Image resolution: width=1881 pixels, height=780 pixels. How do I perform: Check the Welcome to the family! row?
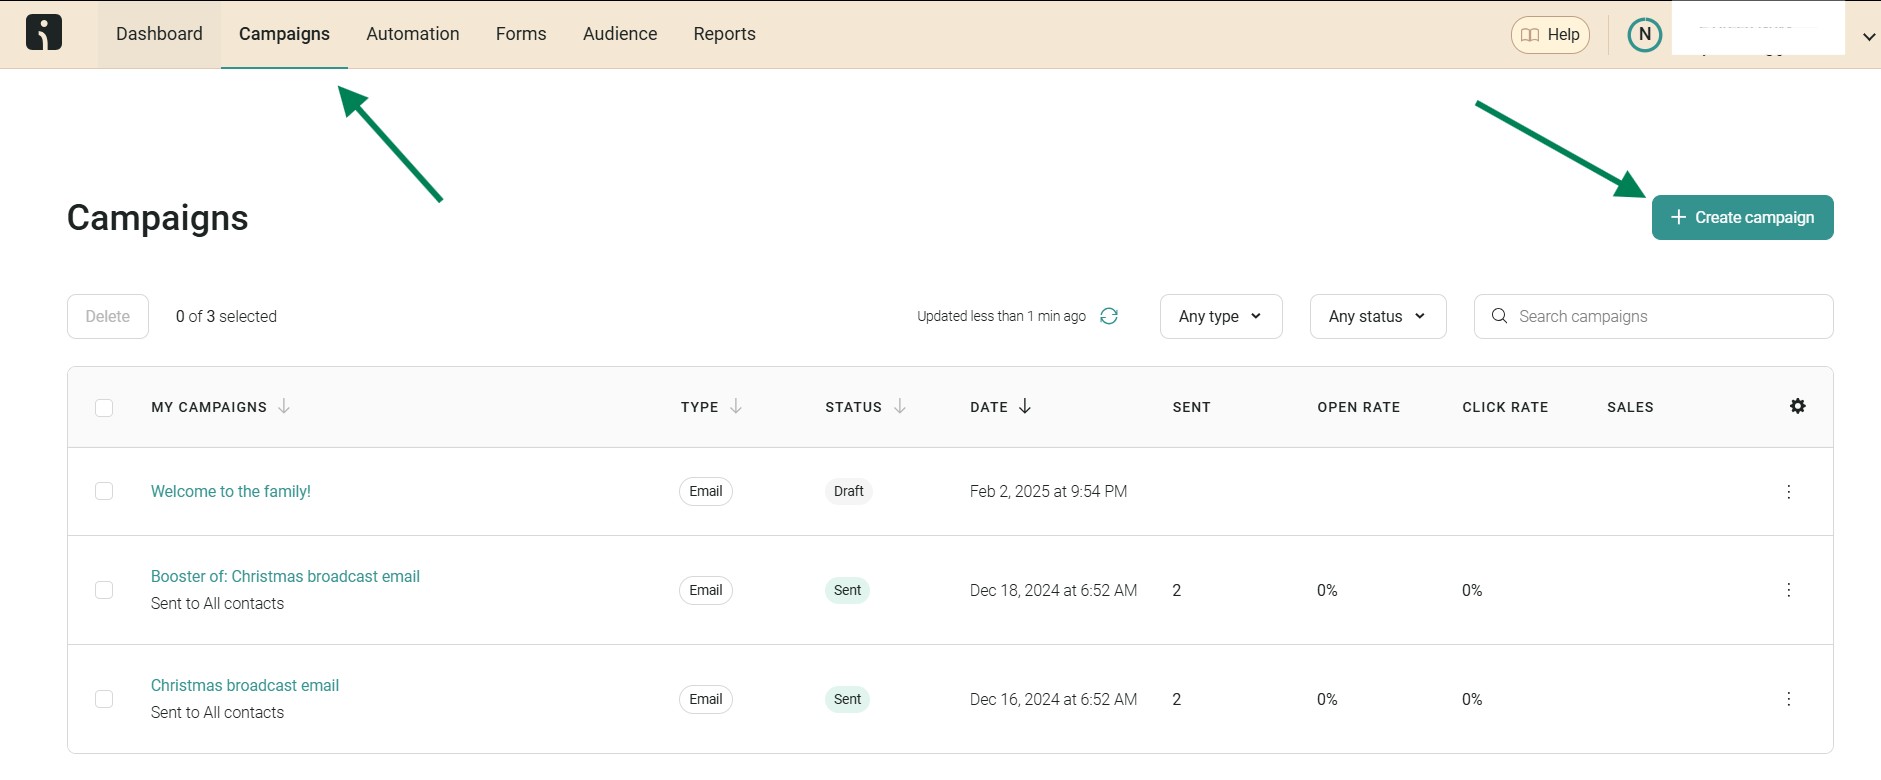(x=104, y=491)
